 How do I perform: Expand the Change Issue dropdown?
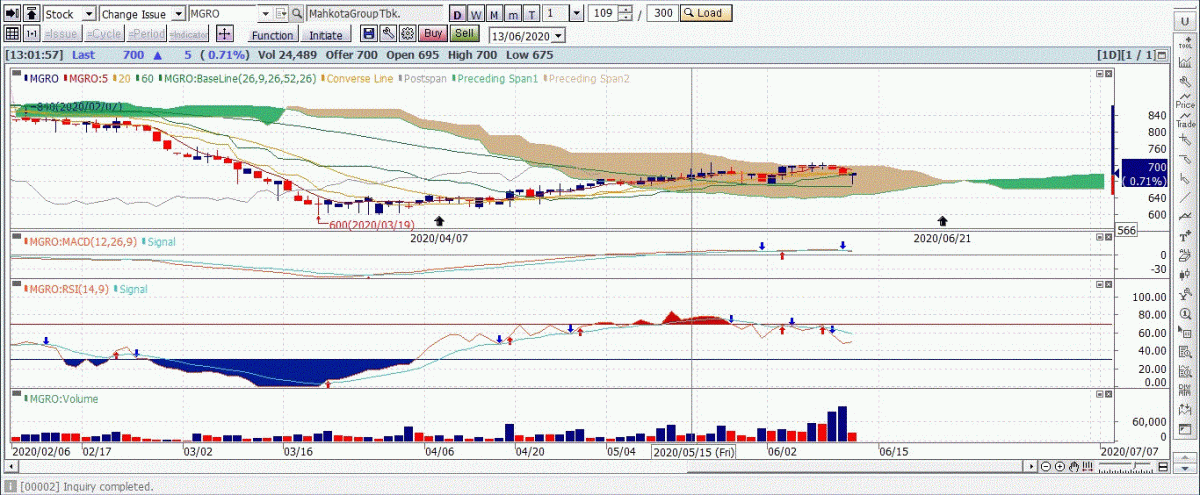[x=178, y=14]
